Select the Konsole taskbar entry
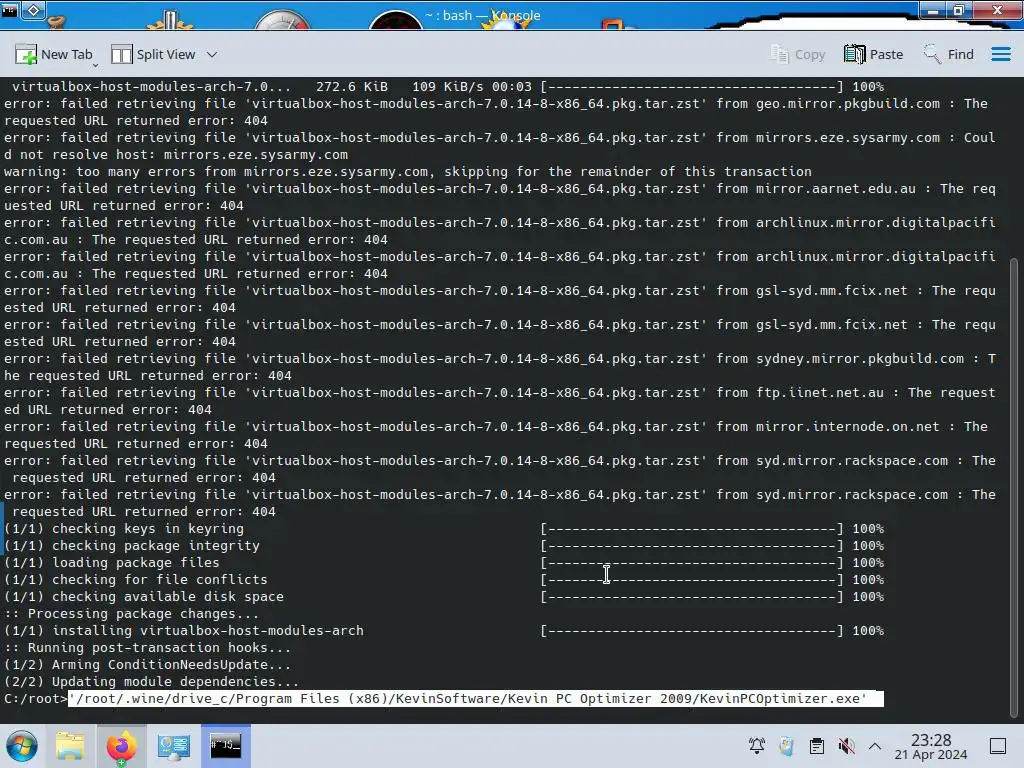This screenshot has width=1024, height=768. tap(225, 746)
